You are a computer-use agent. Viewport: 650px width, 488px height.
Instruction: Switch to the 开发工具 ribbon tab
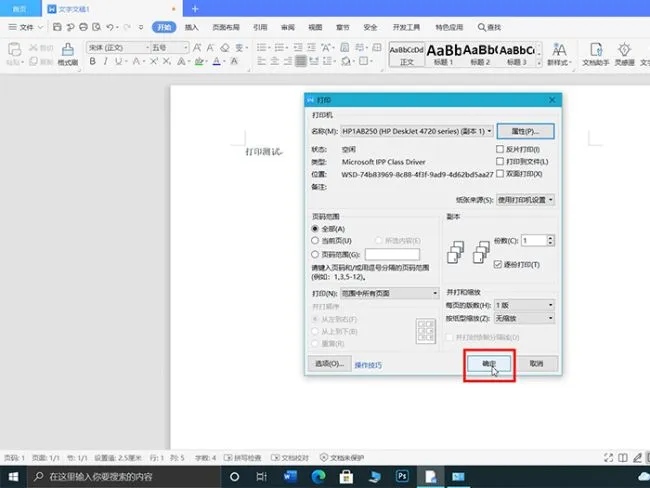pyautogui.click(x=406, y=27)
